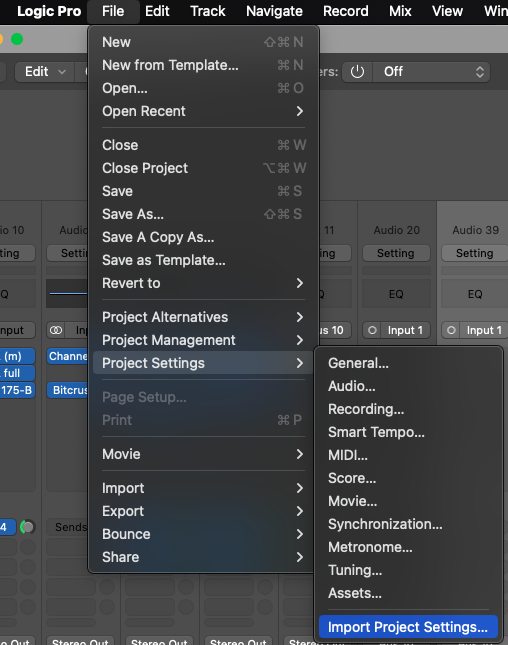Select the Audio 20 channel name
Screen dimensions: 508x645
[x=397, y=230]
